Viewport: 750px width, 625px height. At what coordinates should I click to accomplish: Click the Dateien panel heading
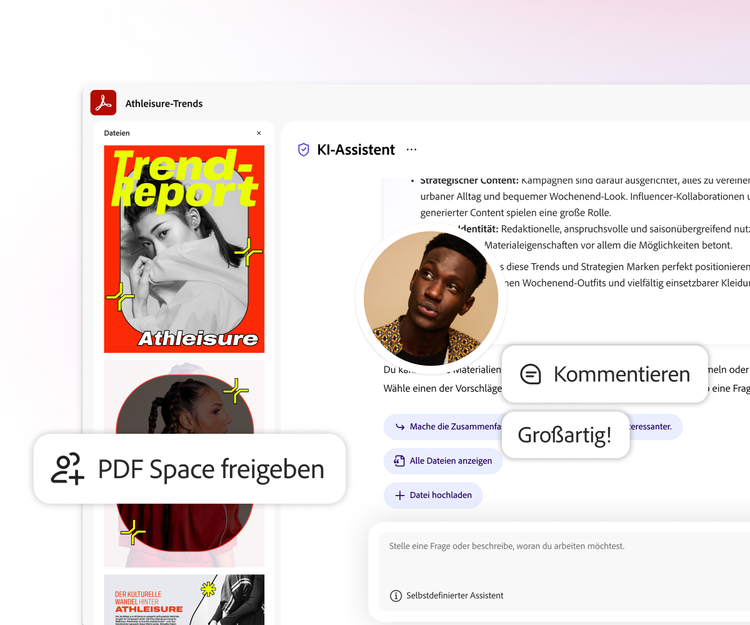(x=117, y=133)
